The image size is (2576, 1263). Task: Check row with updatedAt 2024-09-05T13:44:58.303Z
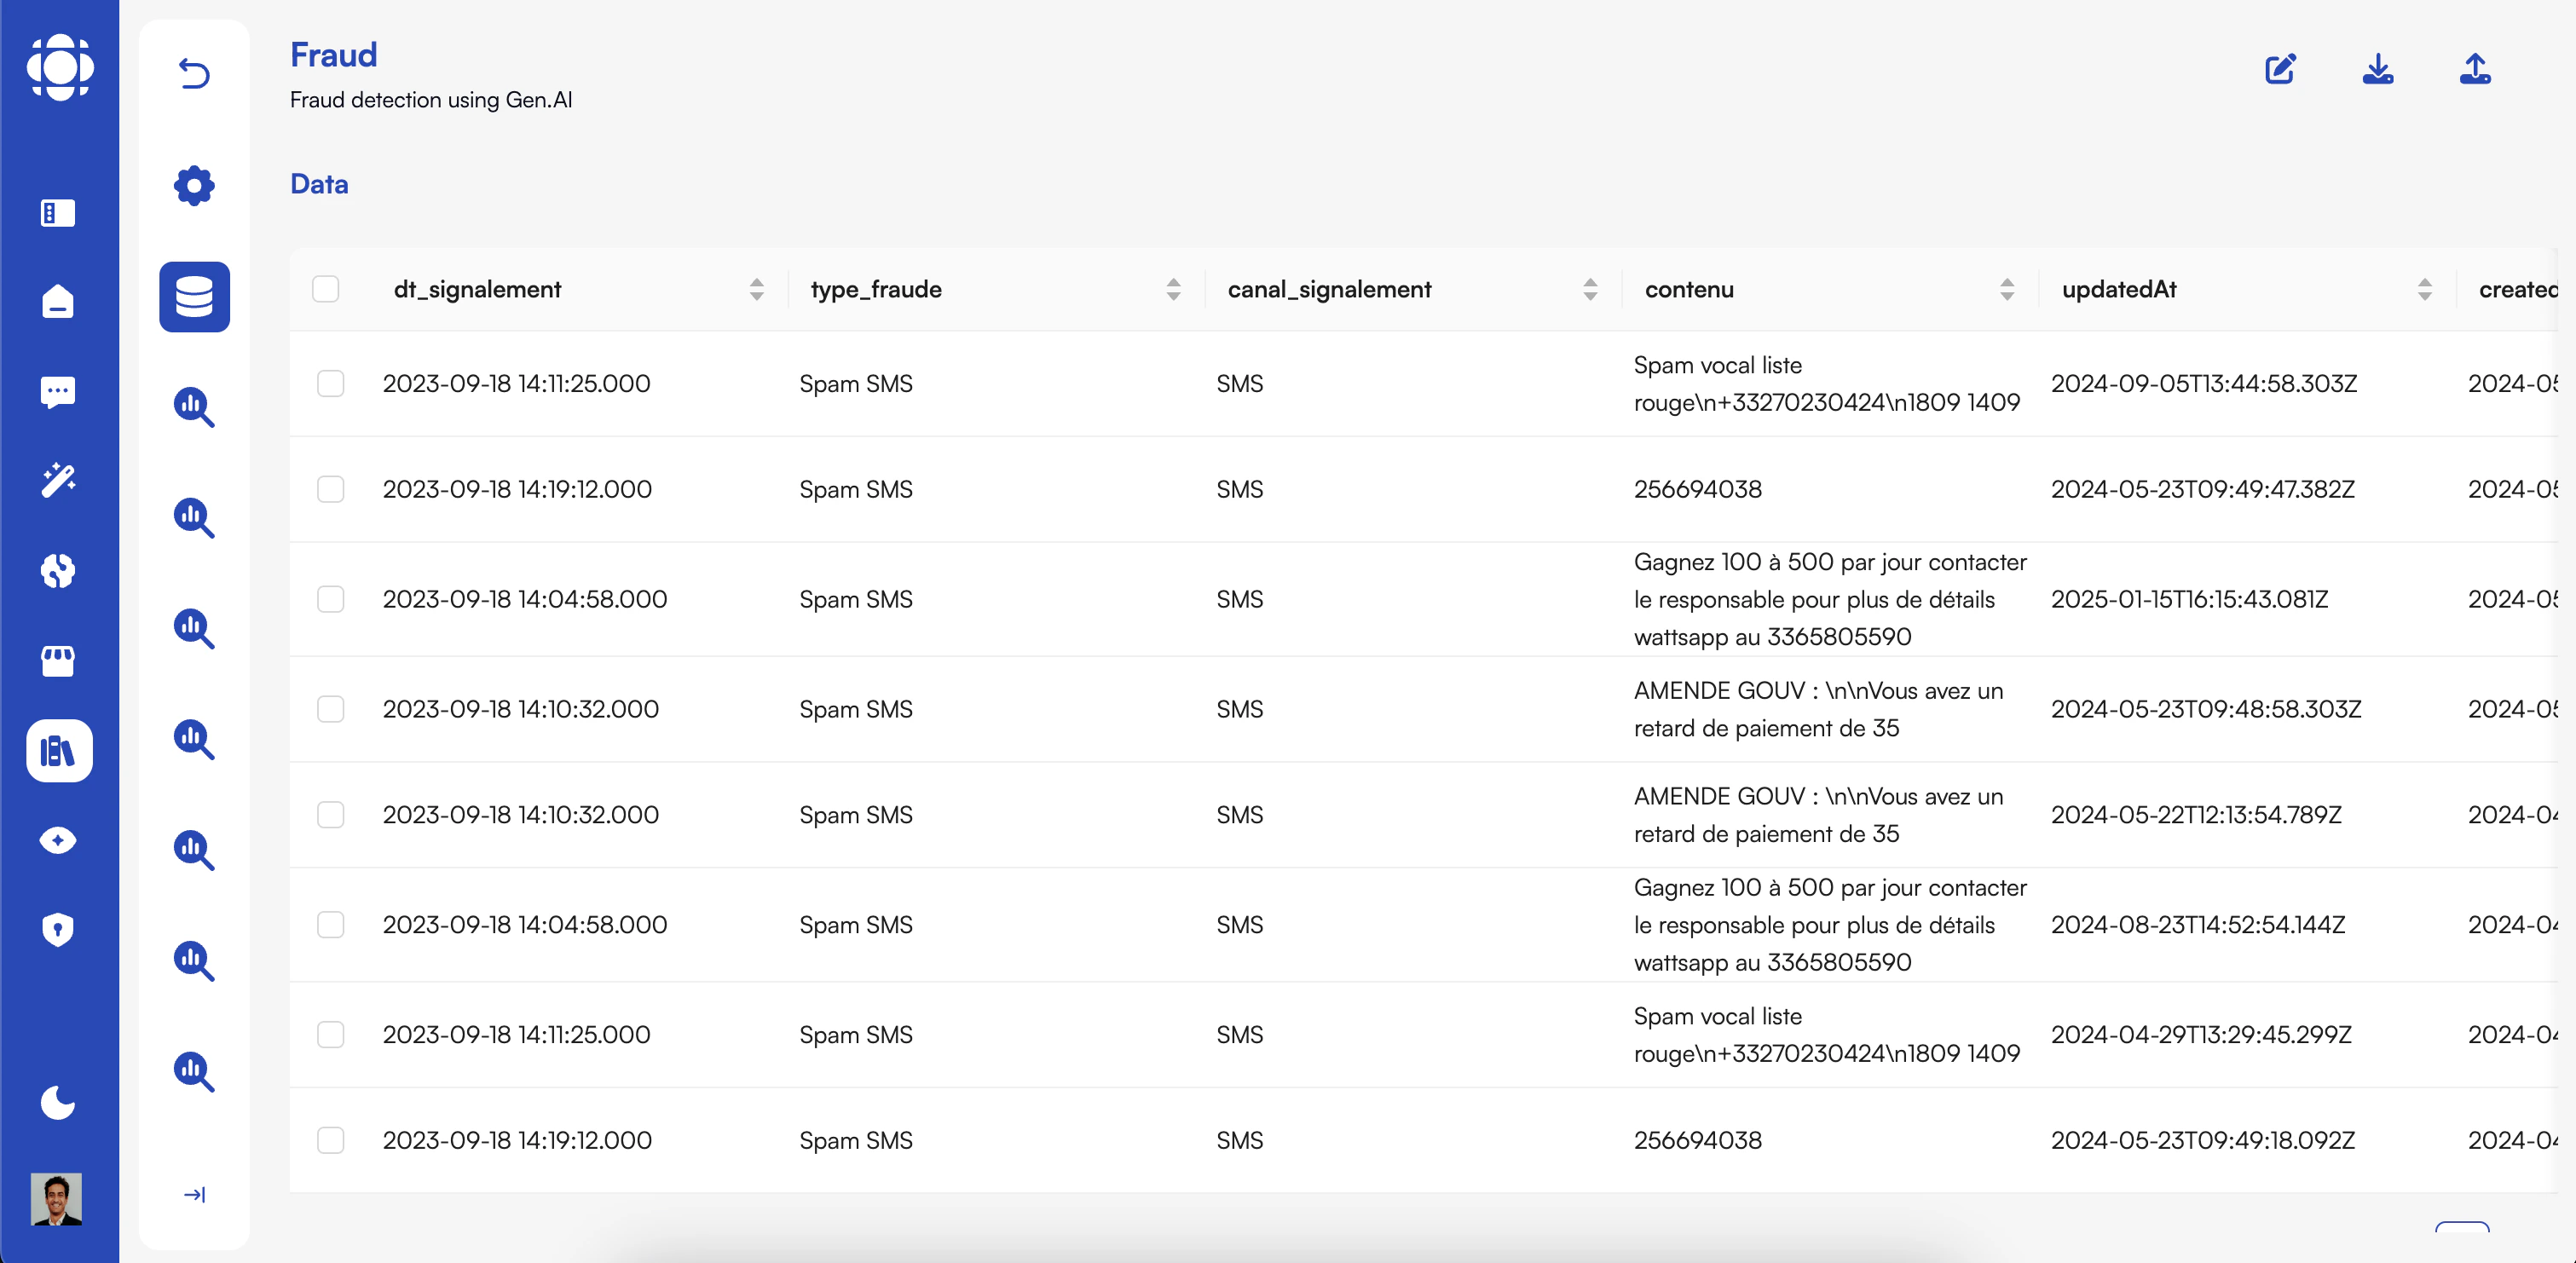pyautogui.click(x=331, y=384)
